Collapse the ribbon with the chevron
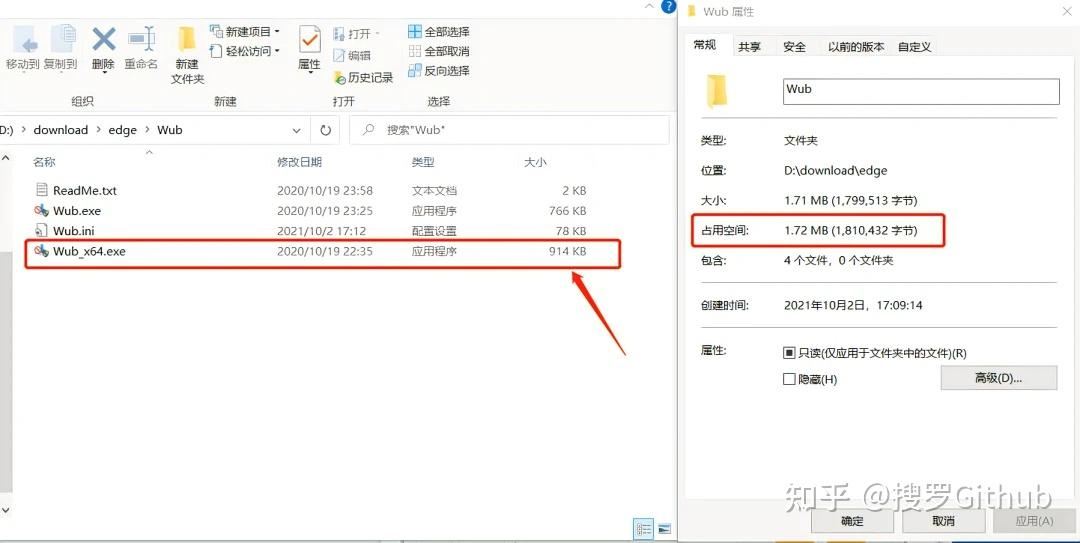This screenshot has width=1080, height=543. pos(650,6)
